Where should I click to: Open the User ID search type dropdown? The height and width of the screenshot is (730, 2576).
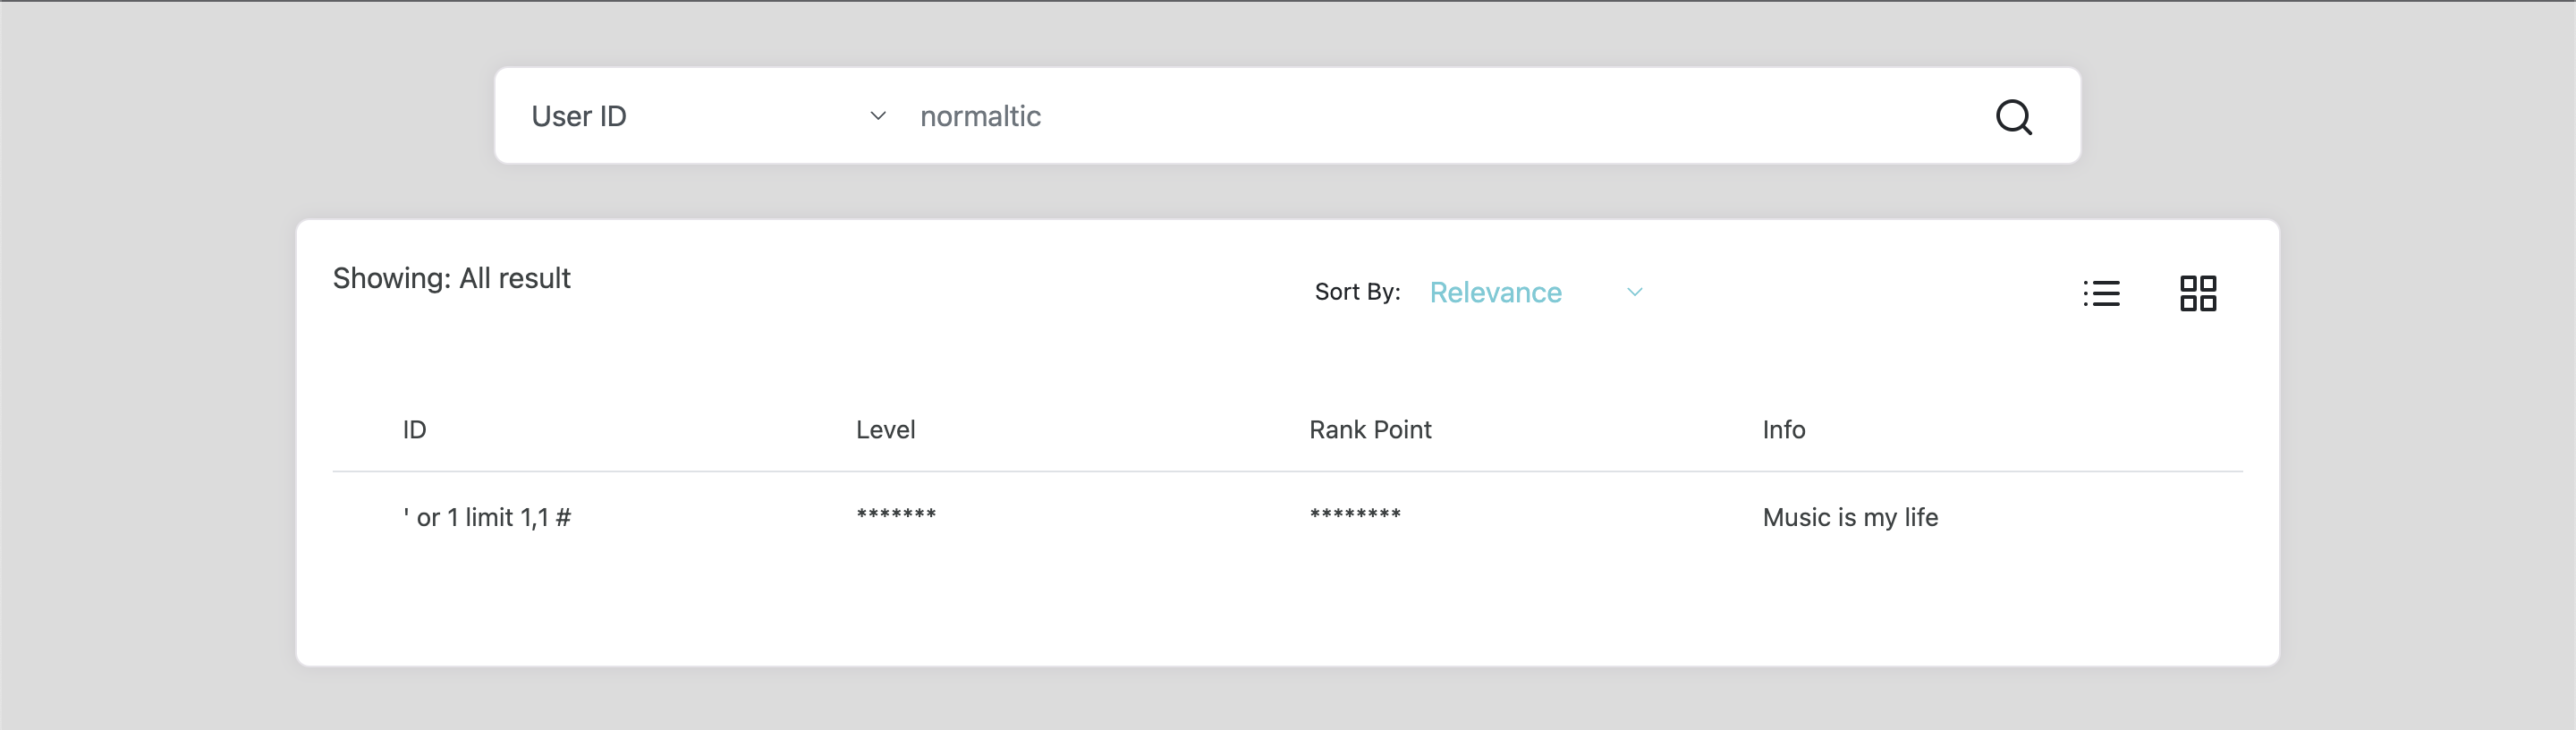point(708,116)
